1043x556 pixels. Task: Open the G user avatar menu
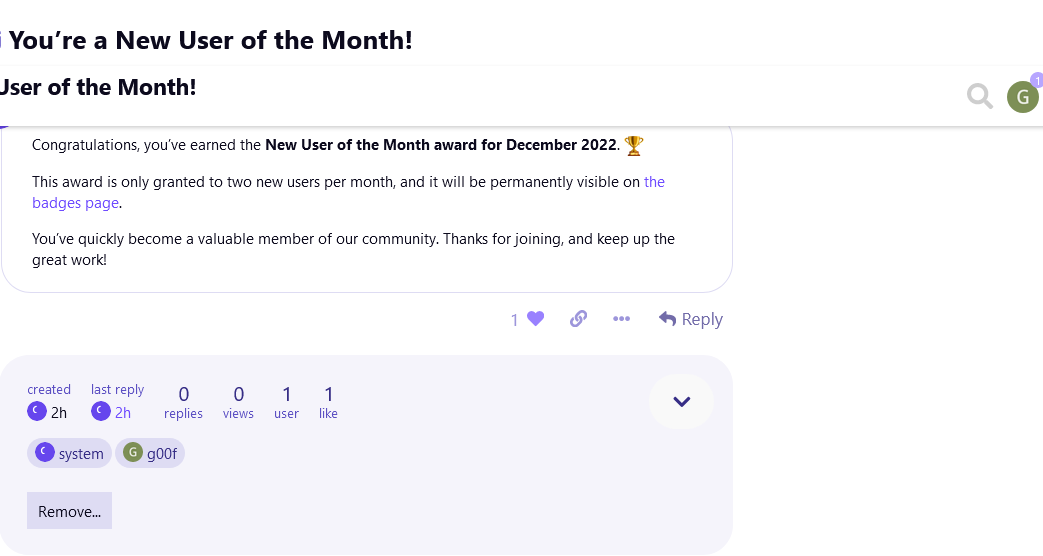tap(1022, 97)
